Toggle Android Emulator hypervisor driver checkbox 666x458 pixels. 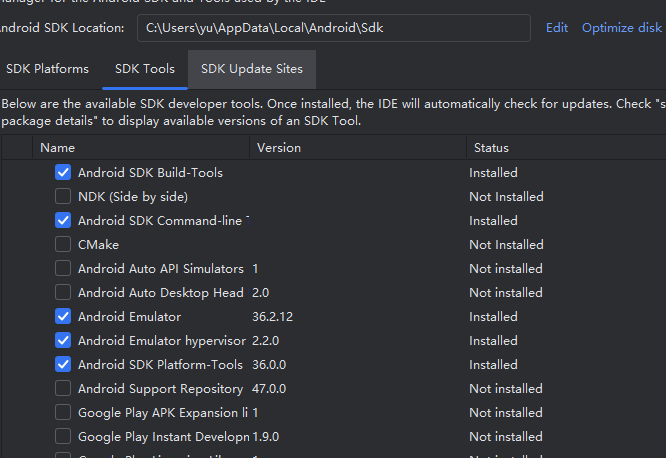click(x=63, y=341)
